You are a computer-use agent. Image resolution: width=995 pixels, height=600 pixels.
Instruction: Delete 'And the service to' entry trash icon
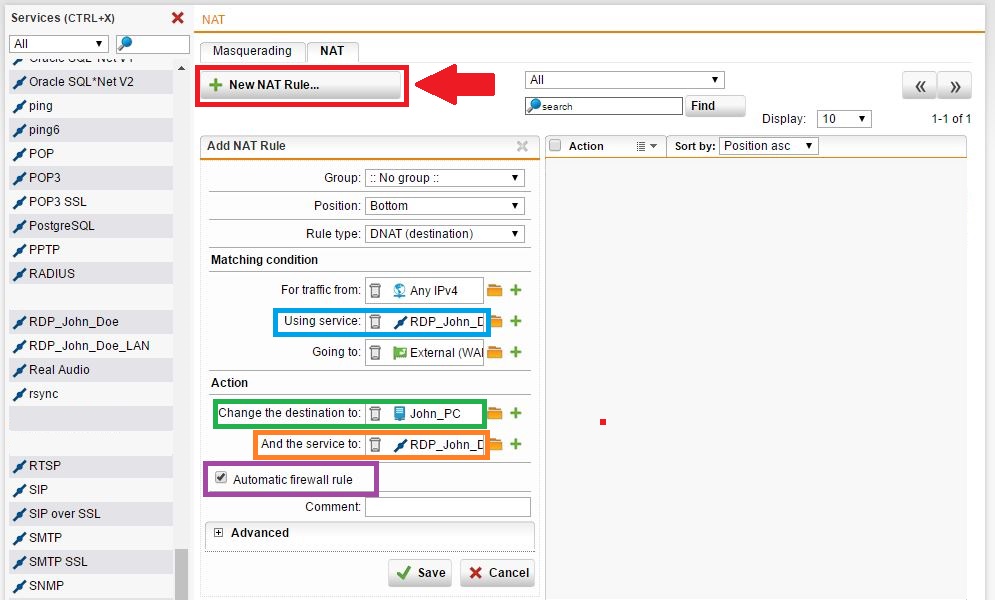point(376,445)
